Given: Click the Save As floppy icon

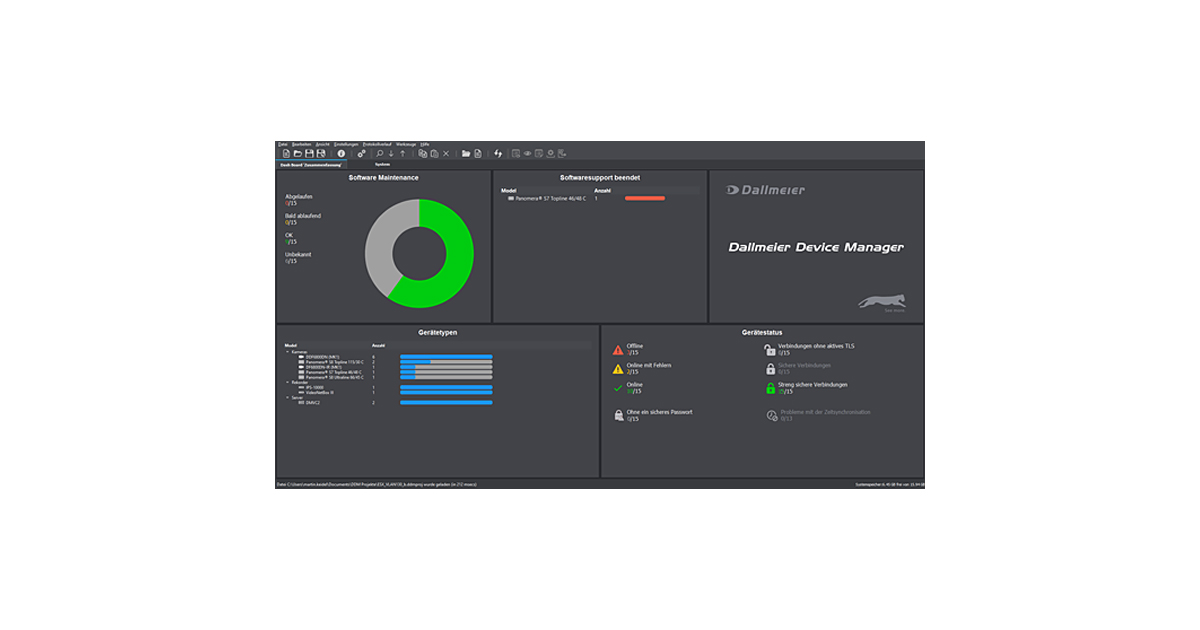Looking at the screenshot, I should (321, 153).
